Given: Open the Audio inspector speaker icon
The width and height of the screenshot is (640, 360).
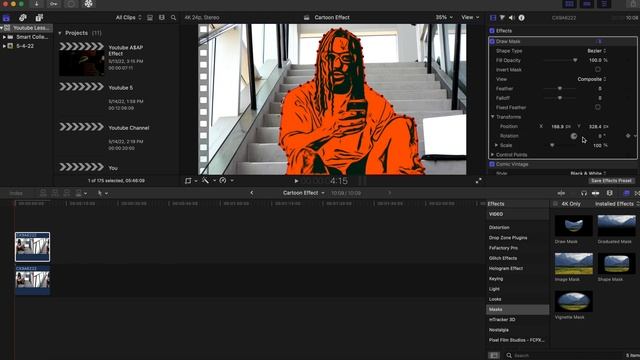Looking at the screenshot, I should click(x=512, y=18).
